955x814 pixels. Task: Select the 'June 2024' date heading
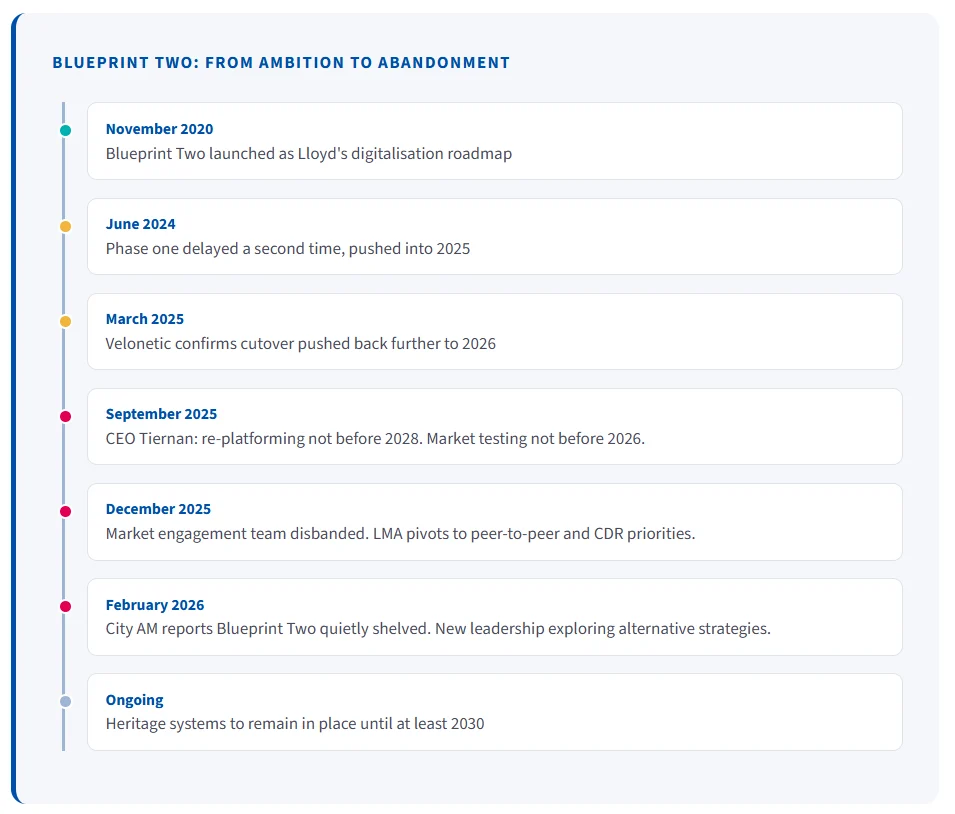click(x=141, y=224)
